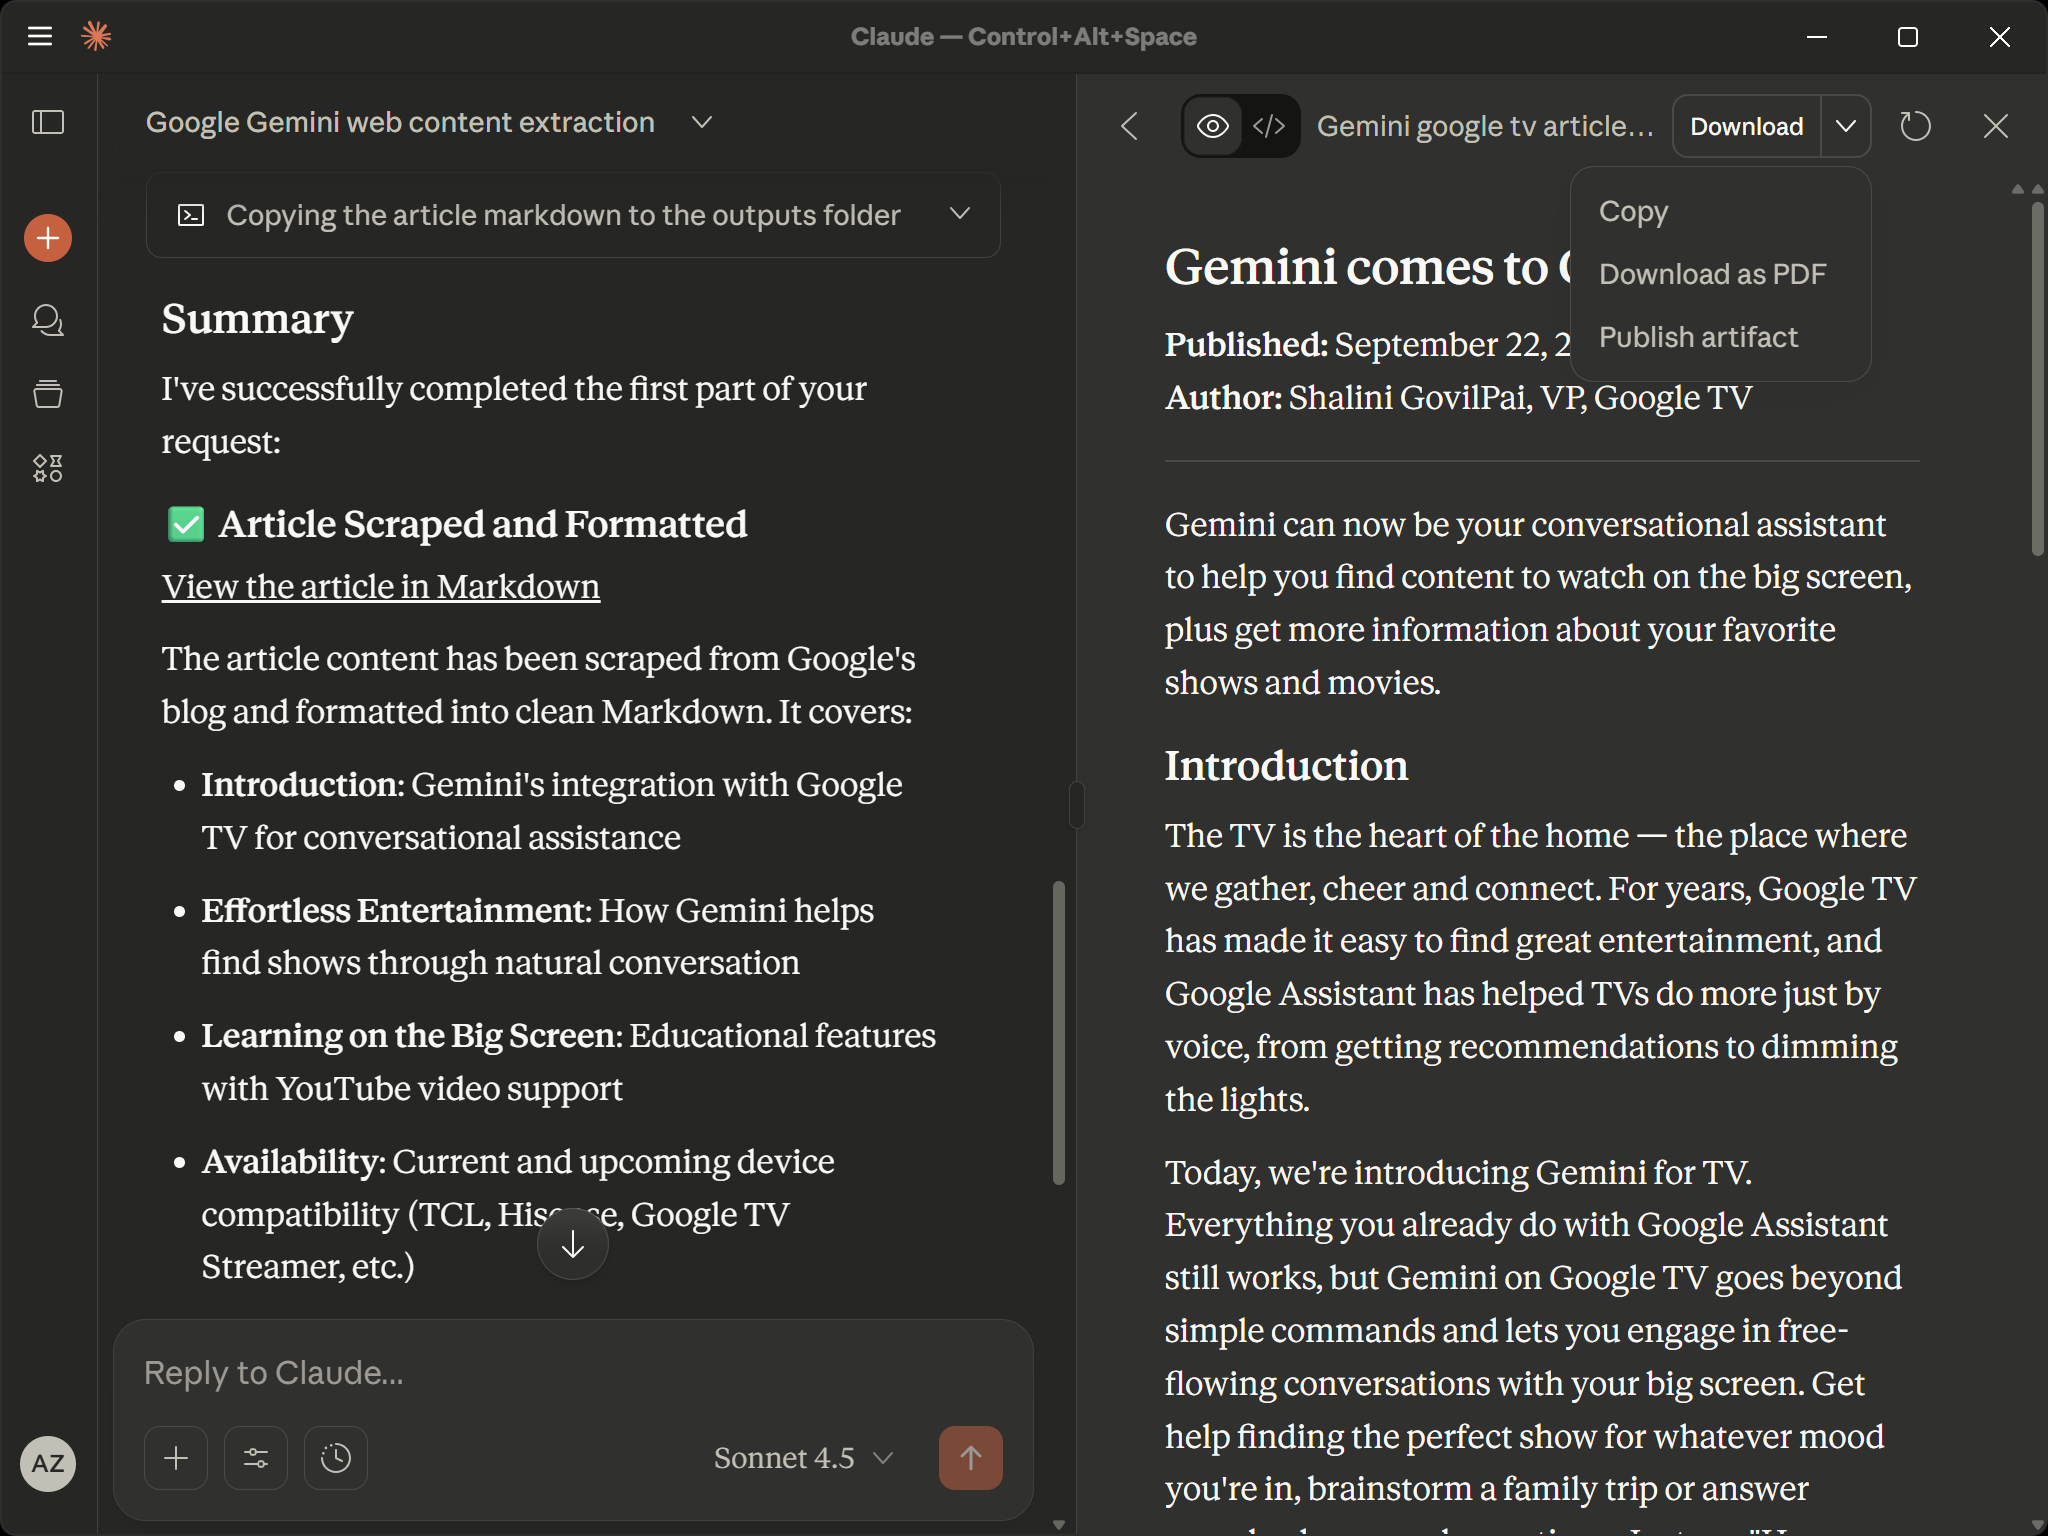Click the attachment plus icon in composer
Viewport: 2048px width, 1536px height.
176,1458
